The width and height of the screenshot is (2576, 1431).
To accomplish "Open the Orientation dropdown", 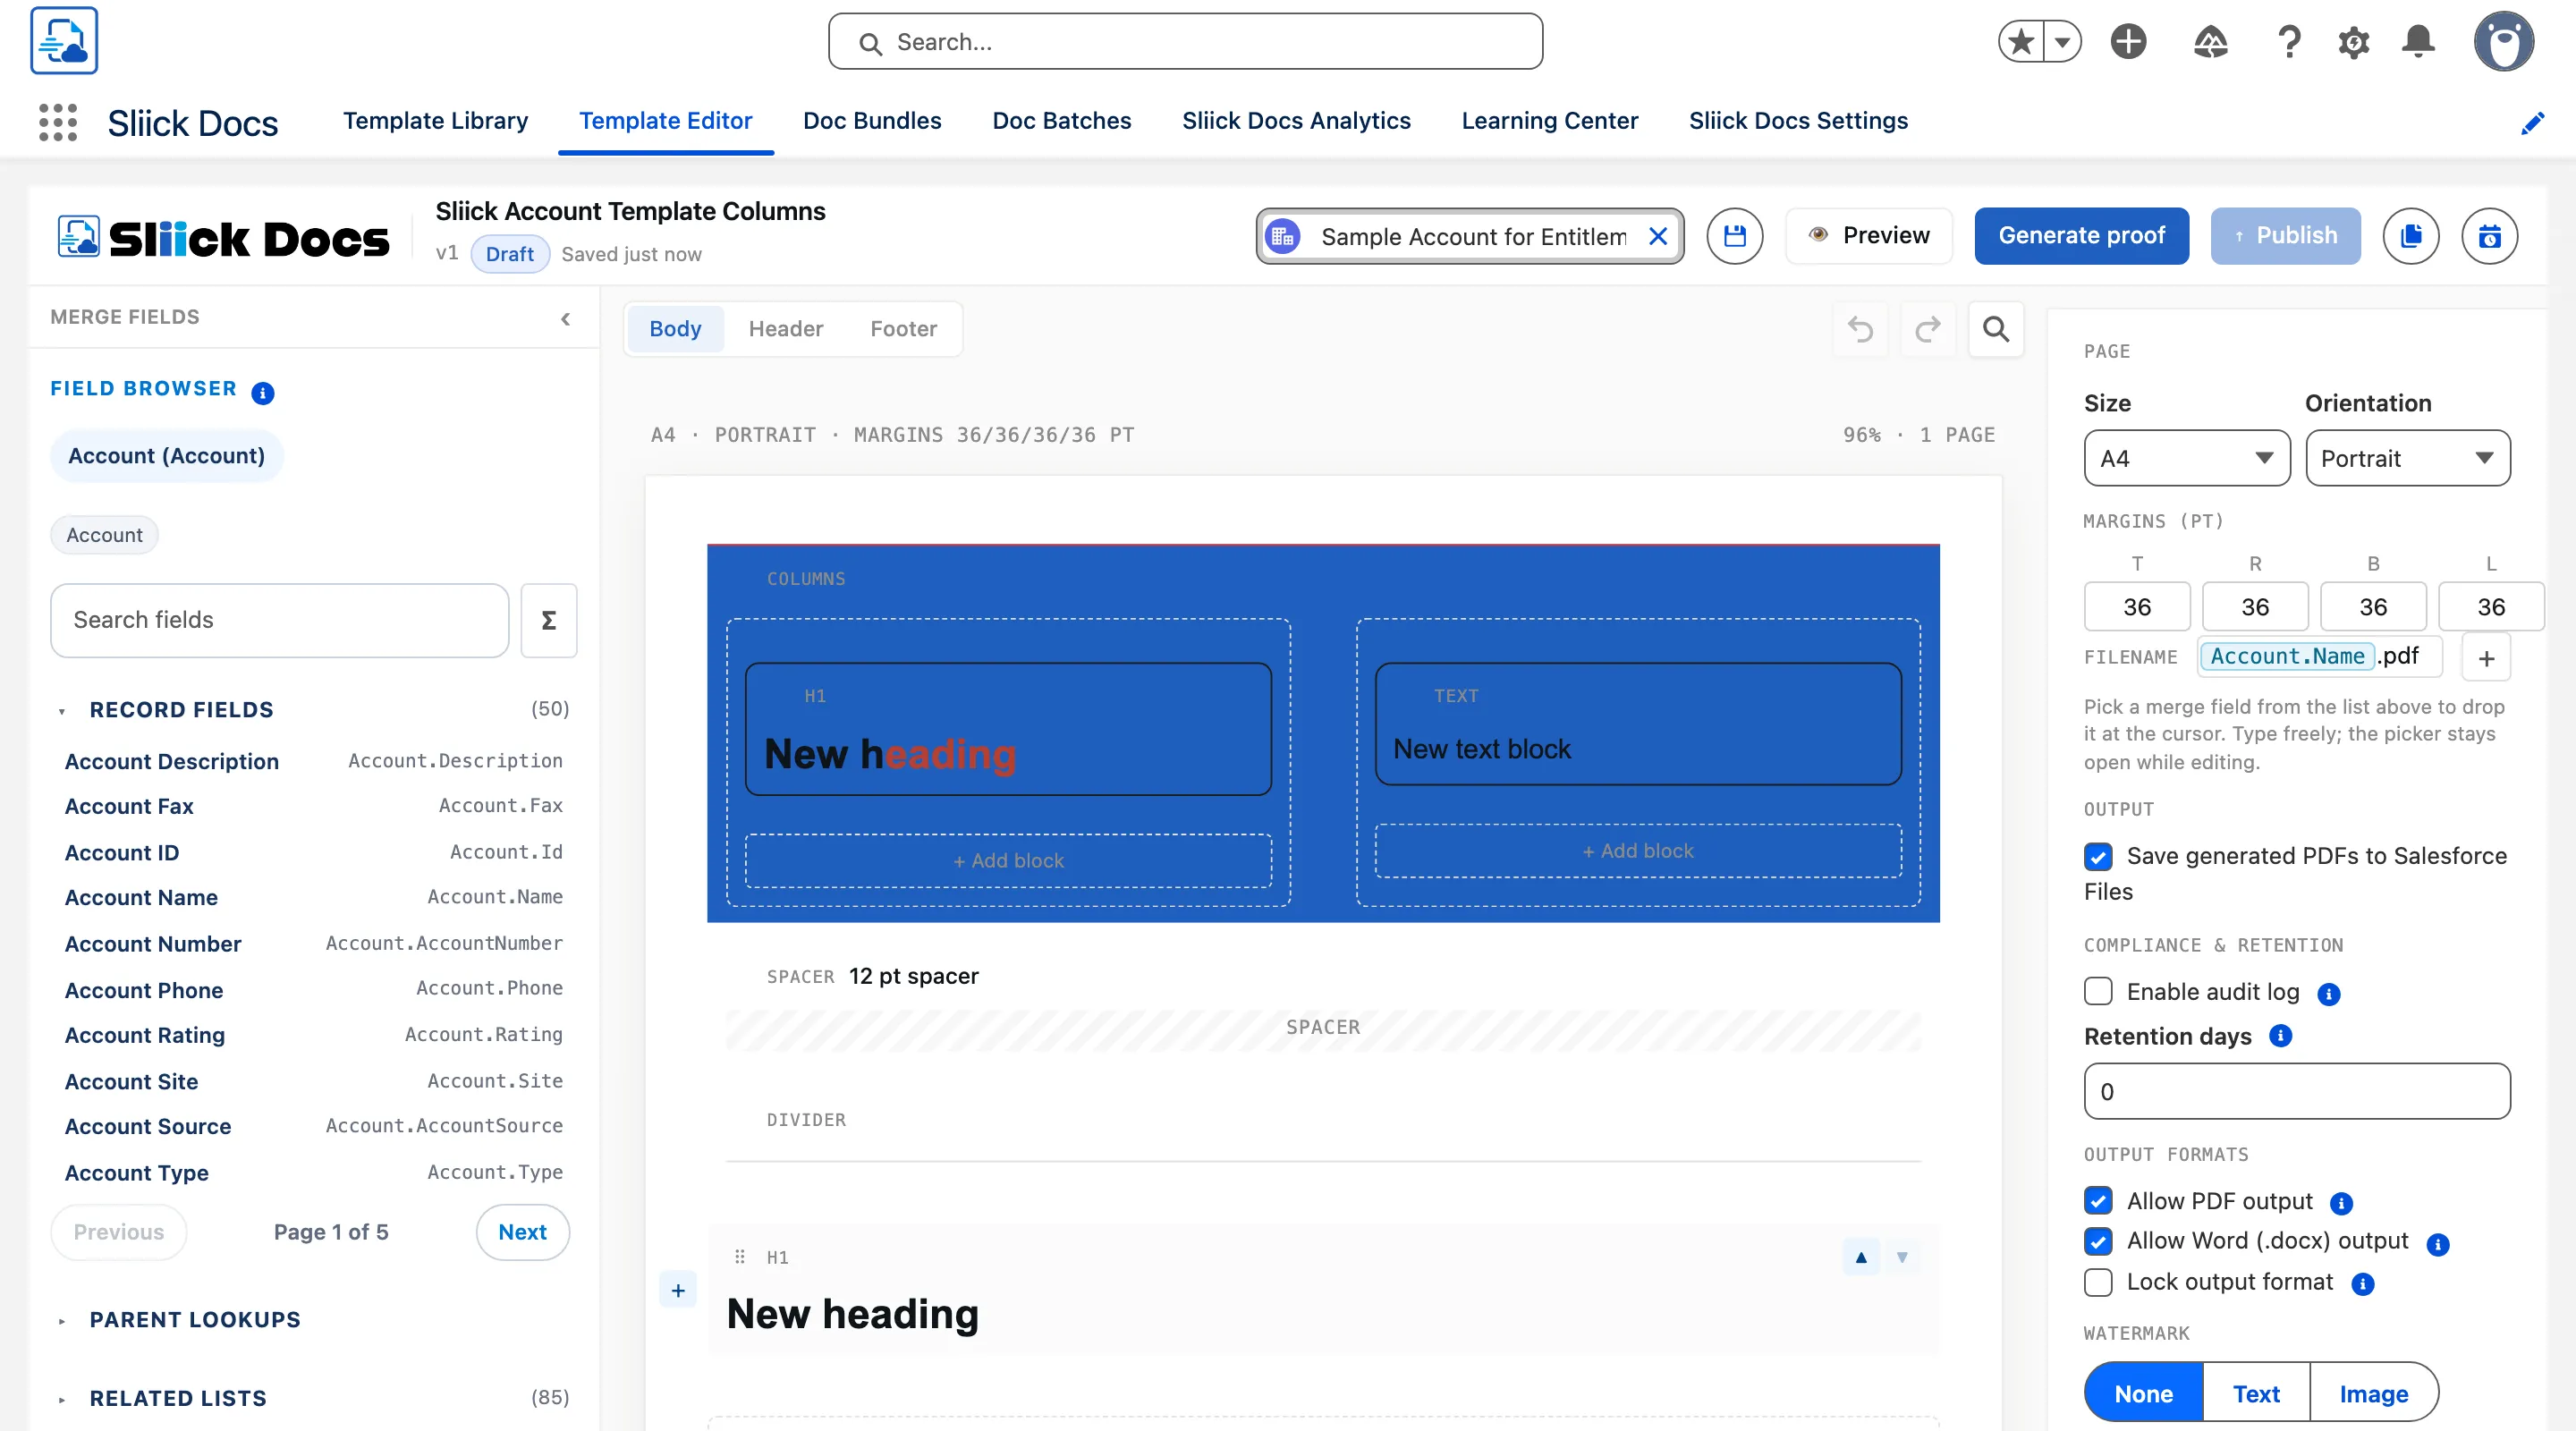I will point(2407,458).
